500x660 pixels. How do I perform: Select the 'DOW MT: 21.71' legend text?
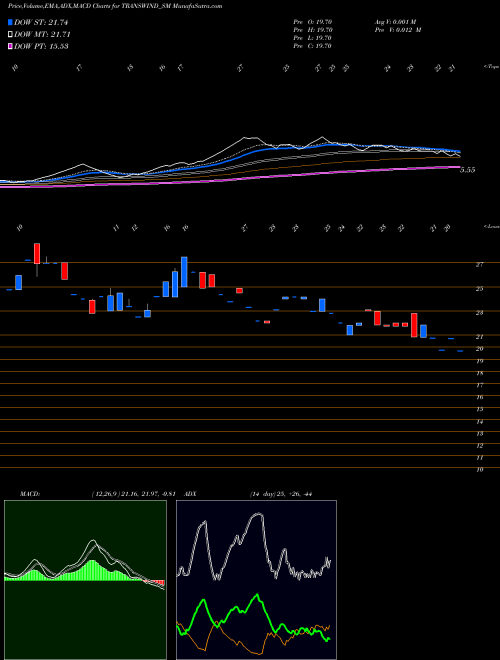tap(42, 34)
